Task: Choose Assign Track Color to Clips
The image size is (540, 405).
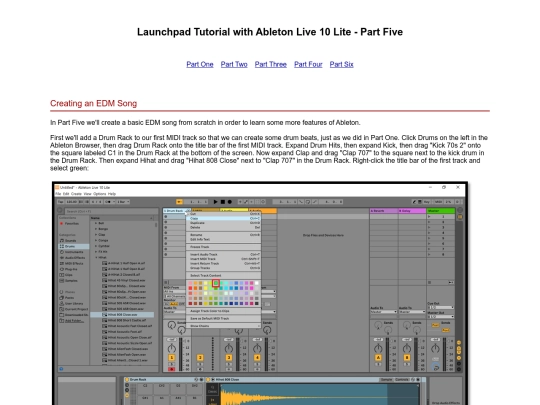Action: click(x=224, y=311)
